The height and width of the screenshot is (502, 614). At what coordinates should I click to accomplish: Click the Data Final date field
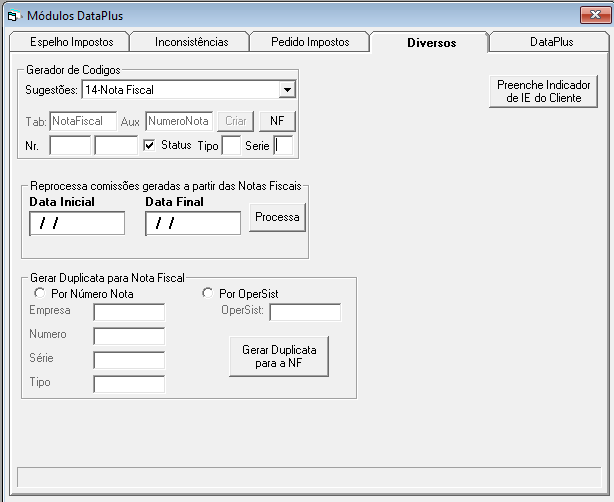193,223
